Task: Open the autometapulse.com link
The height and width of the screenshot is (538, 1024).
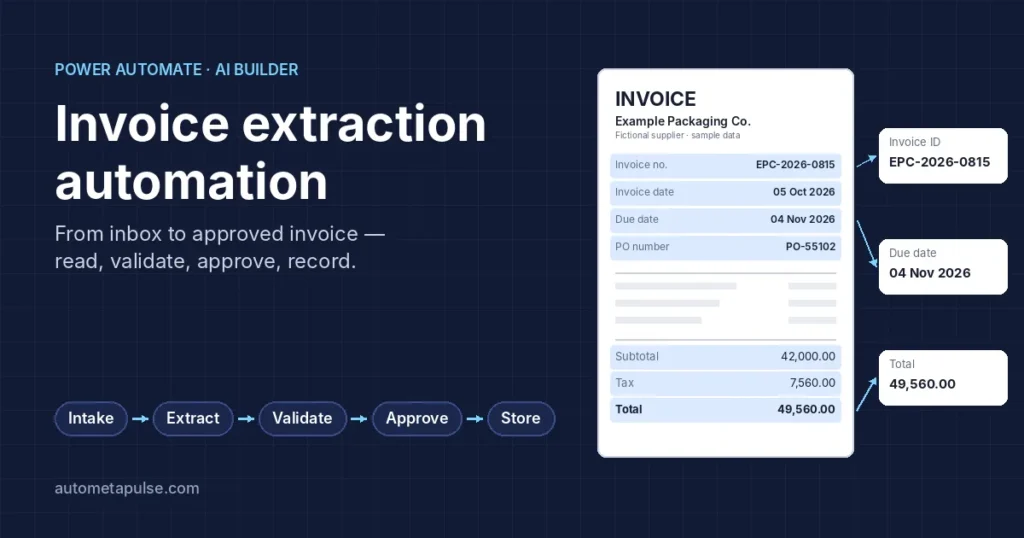Action: tap(127, 488)
